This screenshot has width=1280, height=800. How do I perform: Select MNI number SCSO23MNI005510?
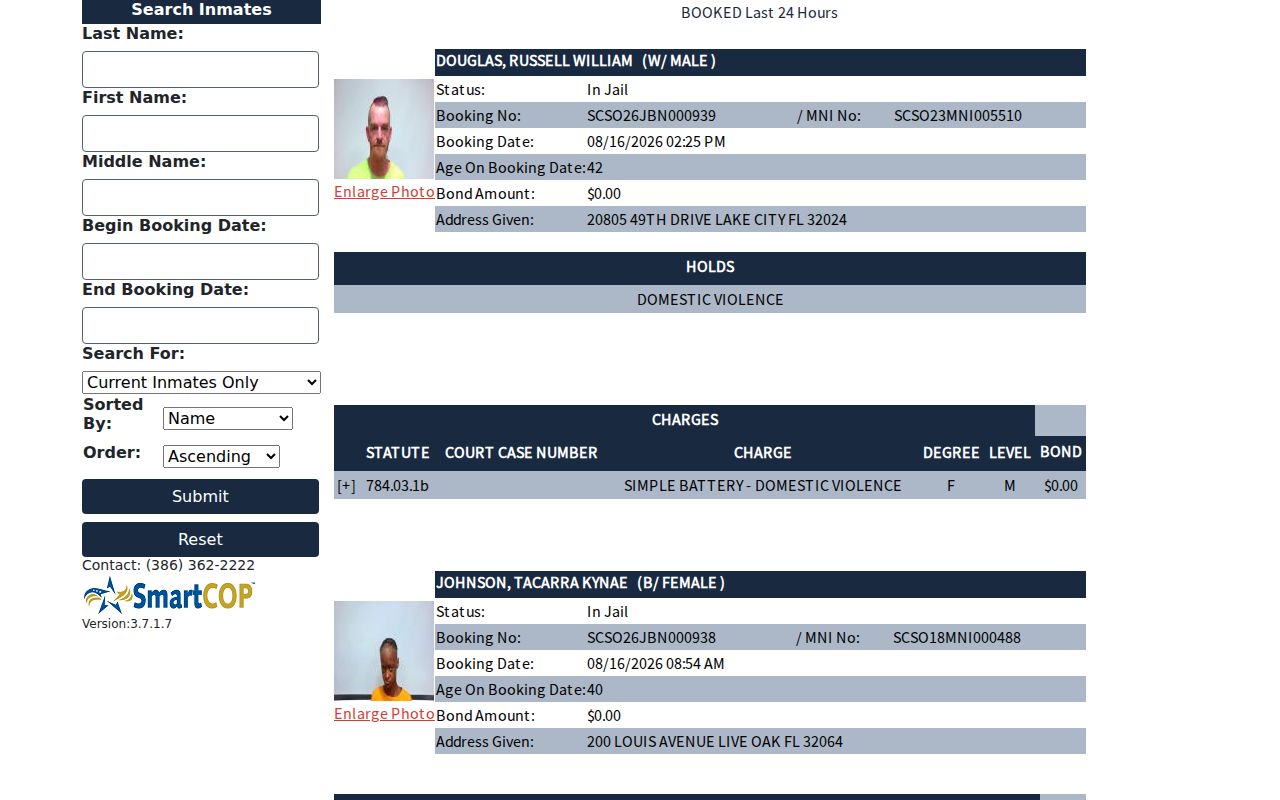pos(958,116)
